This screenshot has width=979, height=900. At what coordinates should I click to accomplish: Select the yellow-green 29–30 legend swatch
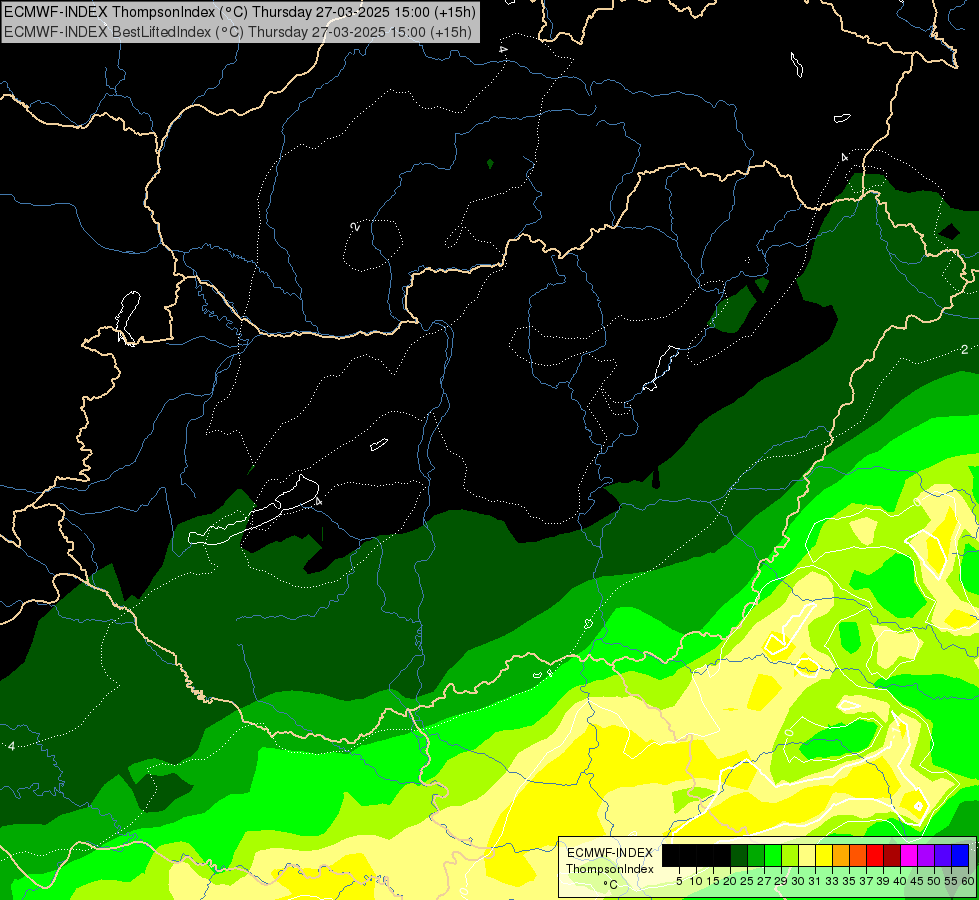[x=790, y=855]
